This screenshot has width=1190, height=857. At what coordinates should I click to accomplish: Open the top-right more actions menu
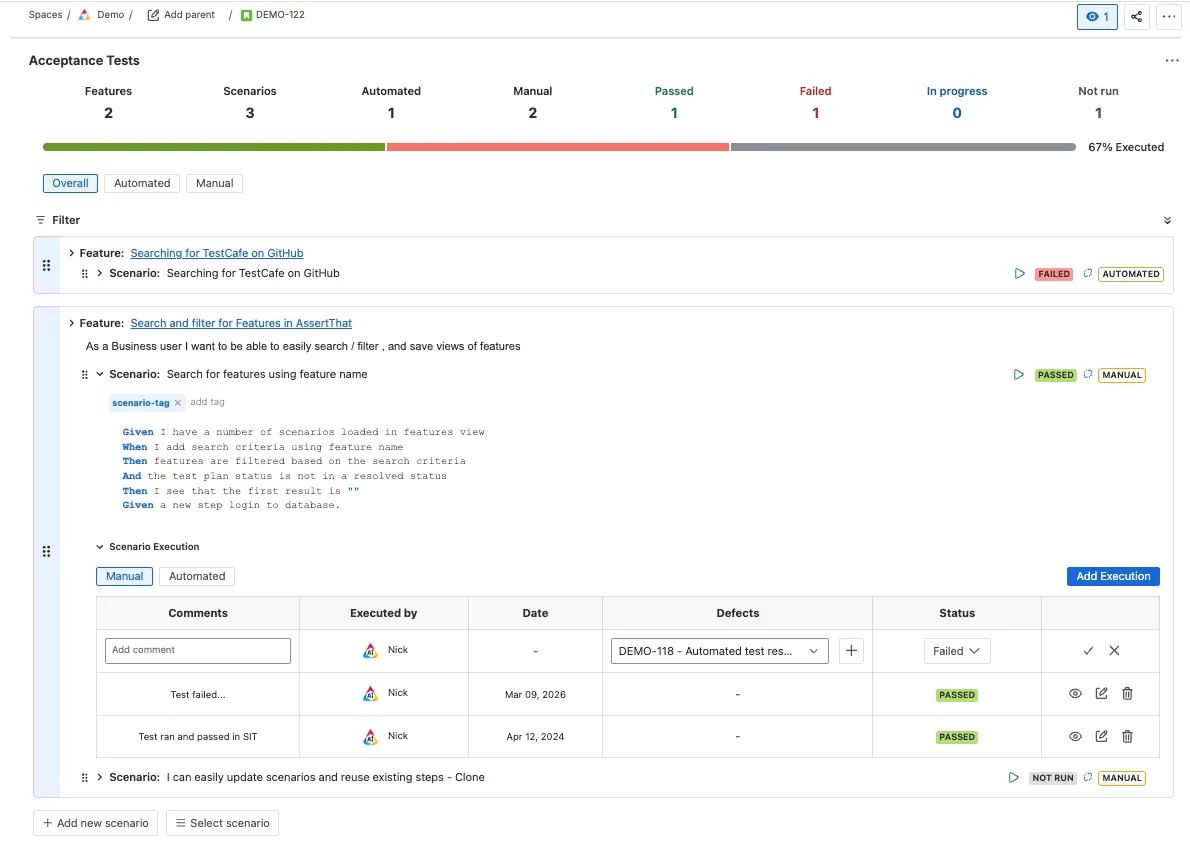click(1169, 17)
